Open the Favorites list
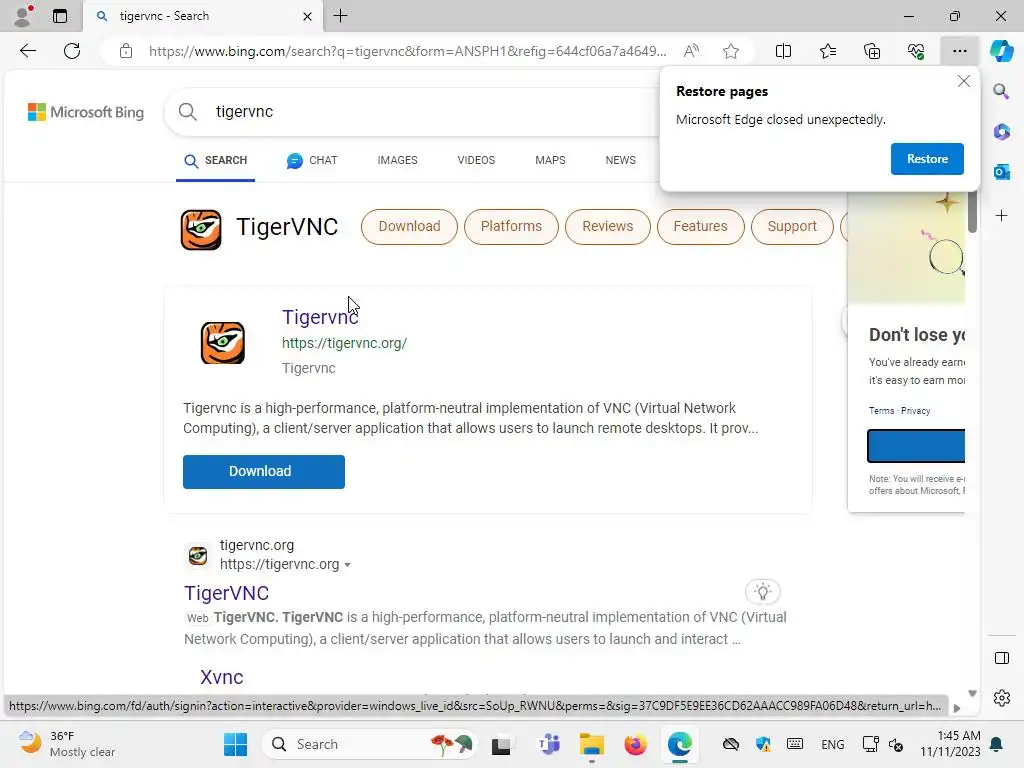This screenshot has height=768, width=1024. tap(827, 51)
